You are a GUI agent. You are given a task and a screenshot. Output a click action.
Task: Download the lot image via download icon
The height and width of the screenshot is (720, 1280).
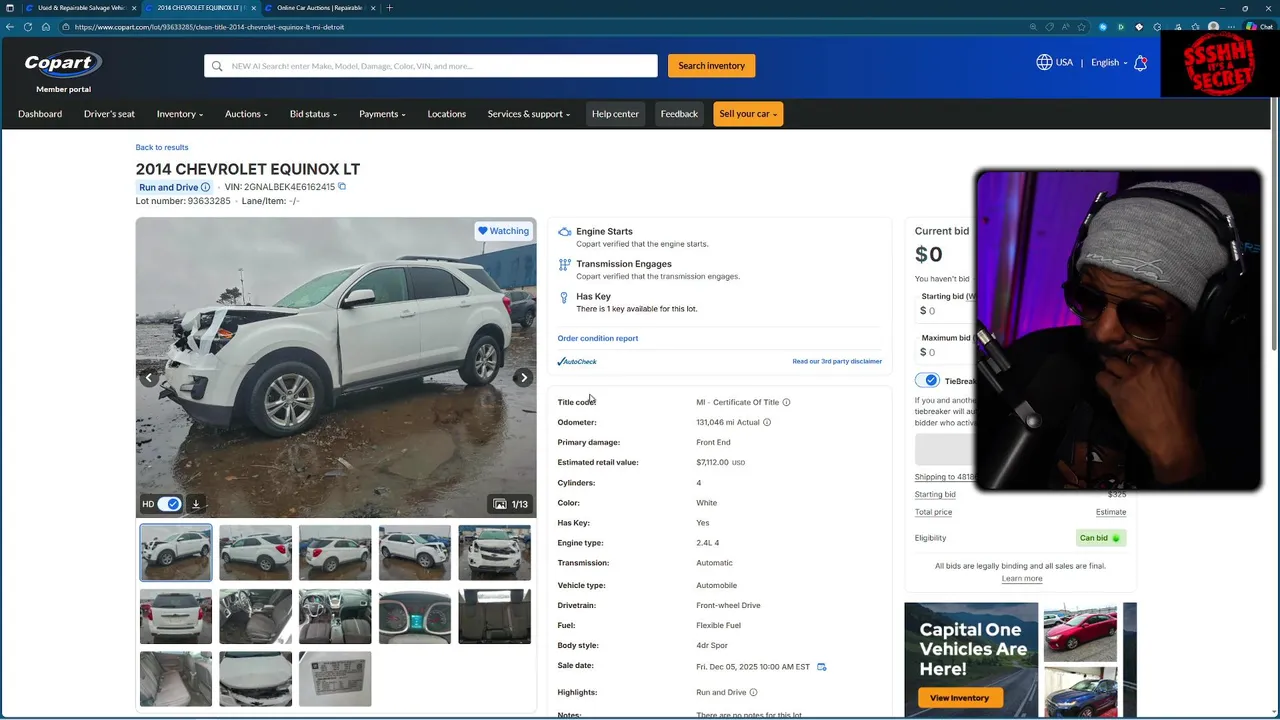pos(196,504)
